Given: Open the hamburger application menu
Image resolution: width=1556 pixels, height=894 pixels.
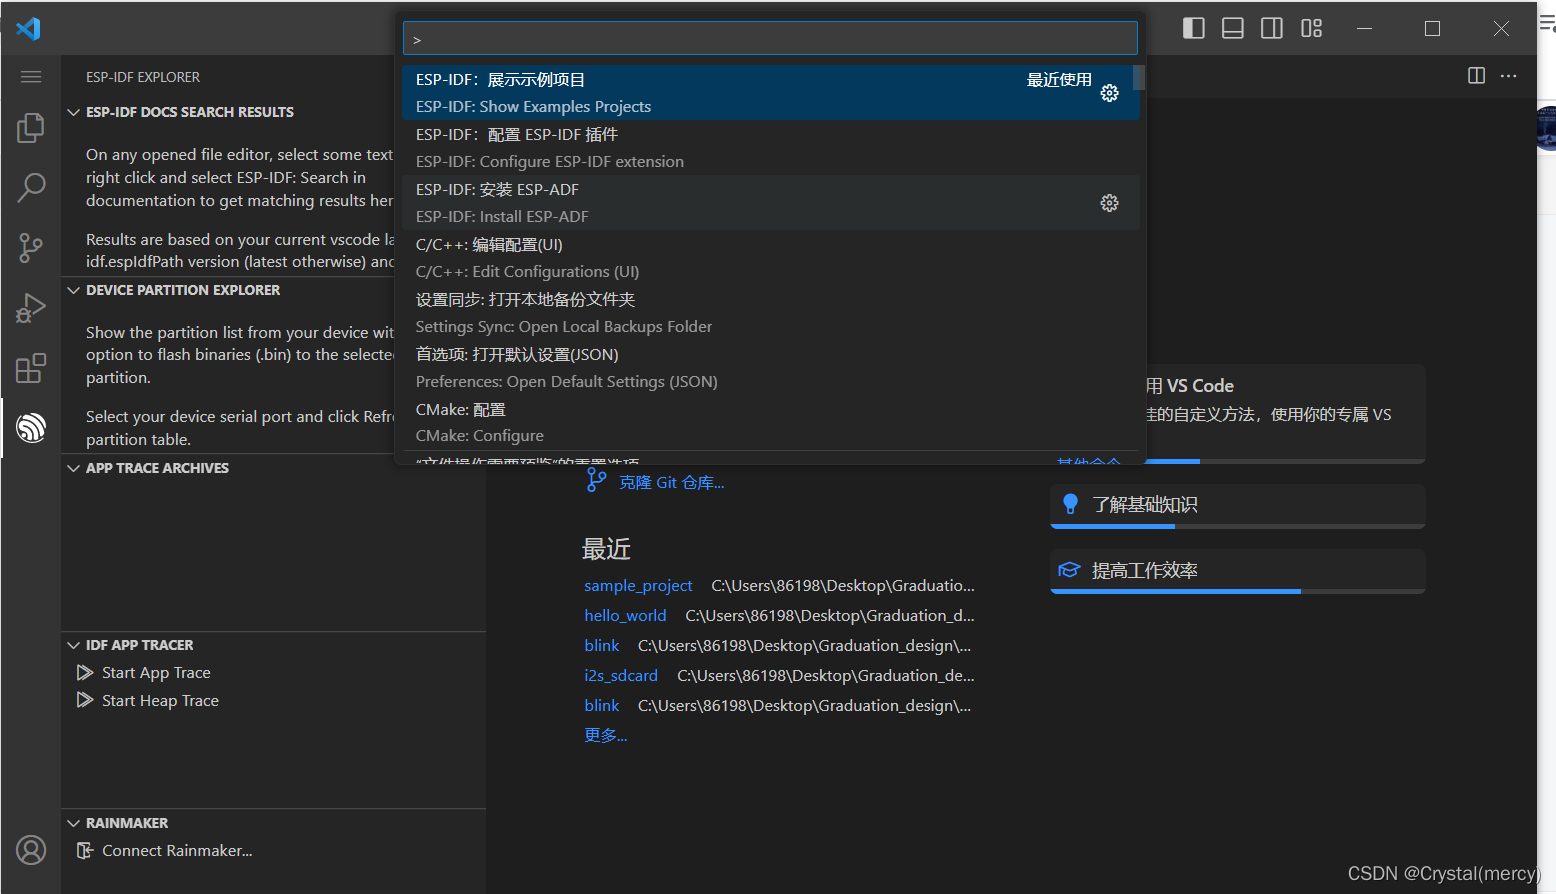Looking at the screenshot, I should click(x=31, y=77).
